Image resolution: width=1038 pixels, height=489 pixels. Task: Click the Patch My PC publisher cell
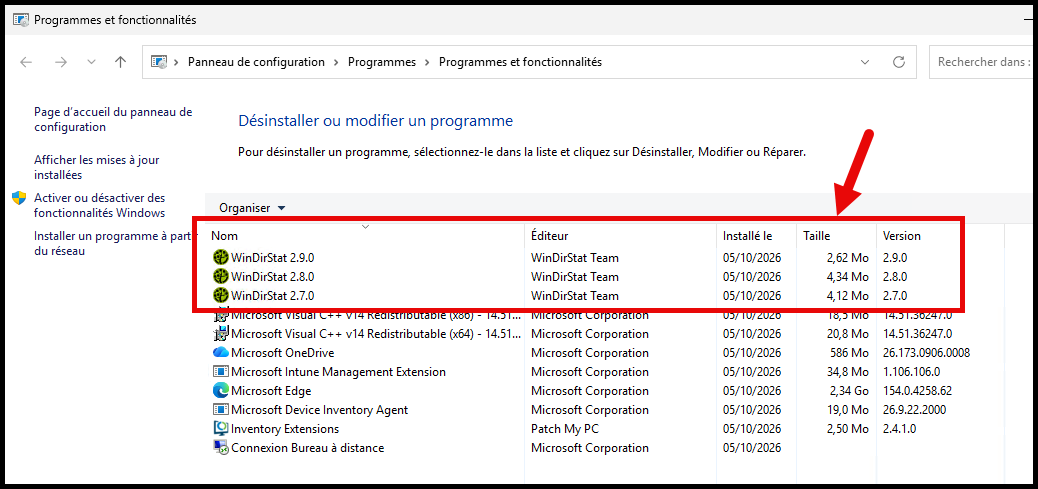(x=565, y=429)
